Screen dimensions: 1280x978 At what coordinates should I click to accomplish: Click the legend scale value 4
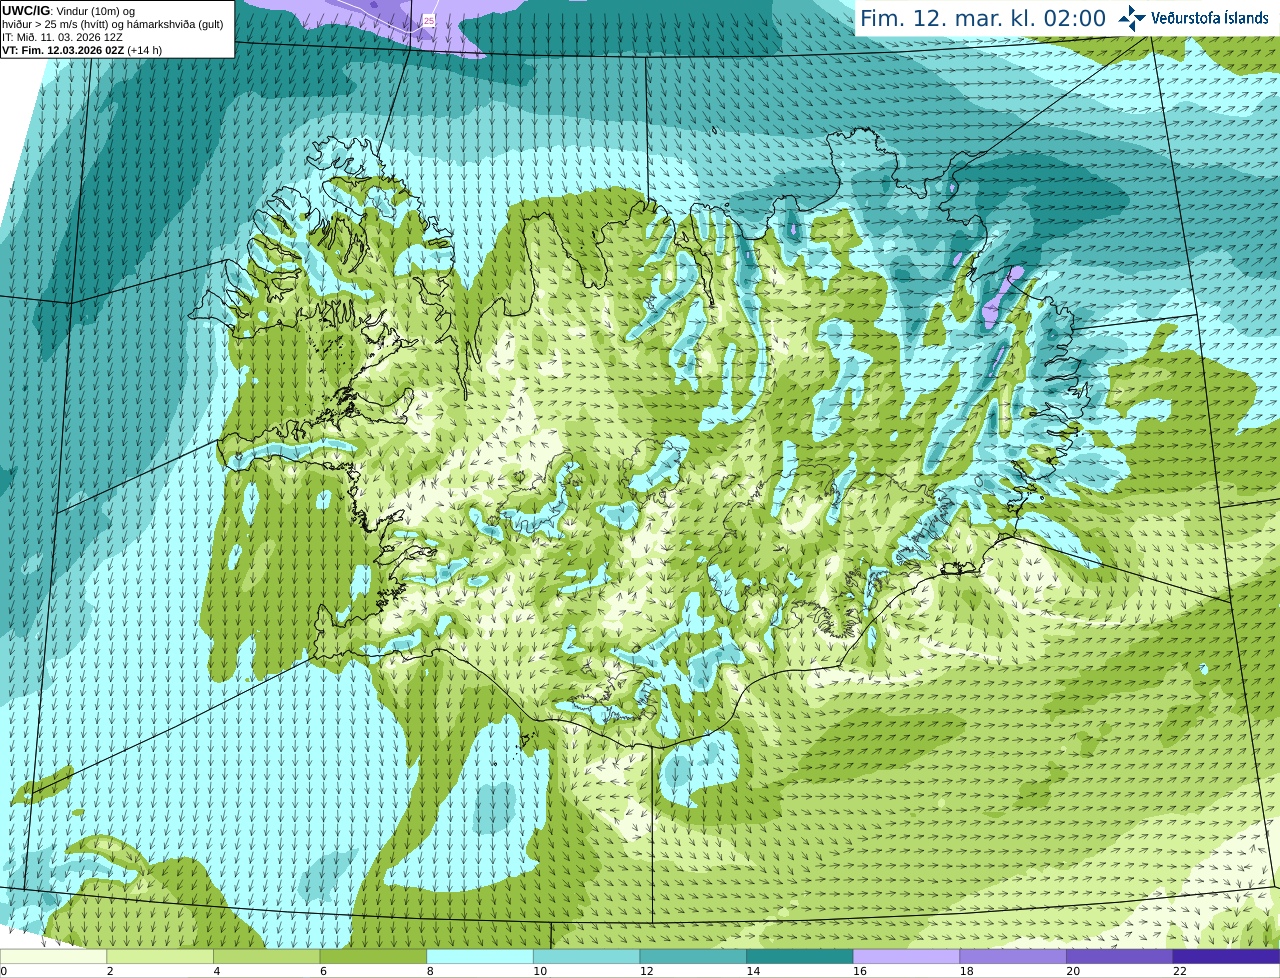pyautogui.click(x=217, y=971)
